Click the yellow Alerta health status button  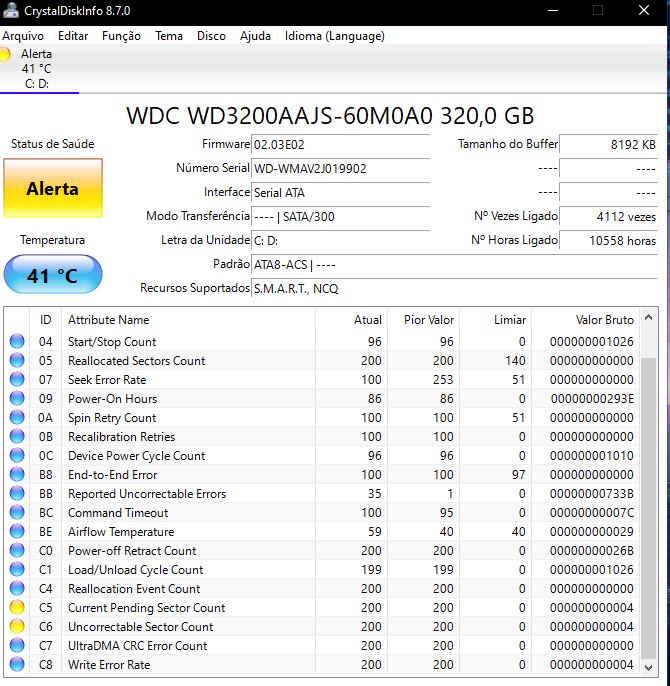[x=53, y=188]
